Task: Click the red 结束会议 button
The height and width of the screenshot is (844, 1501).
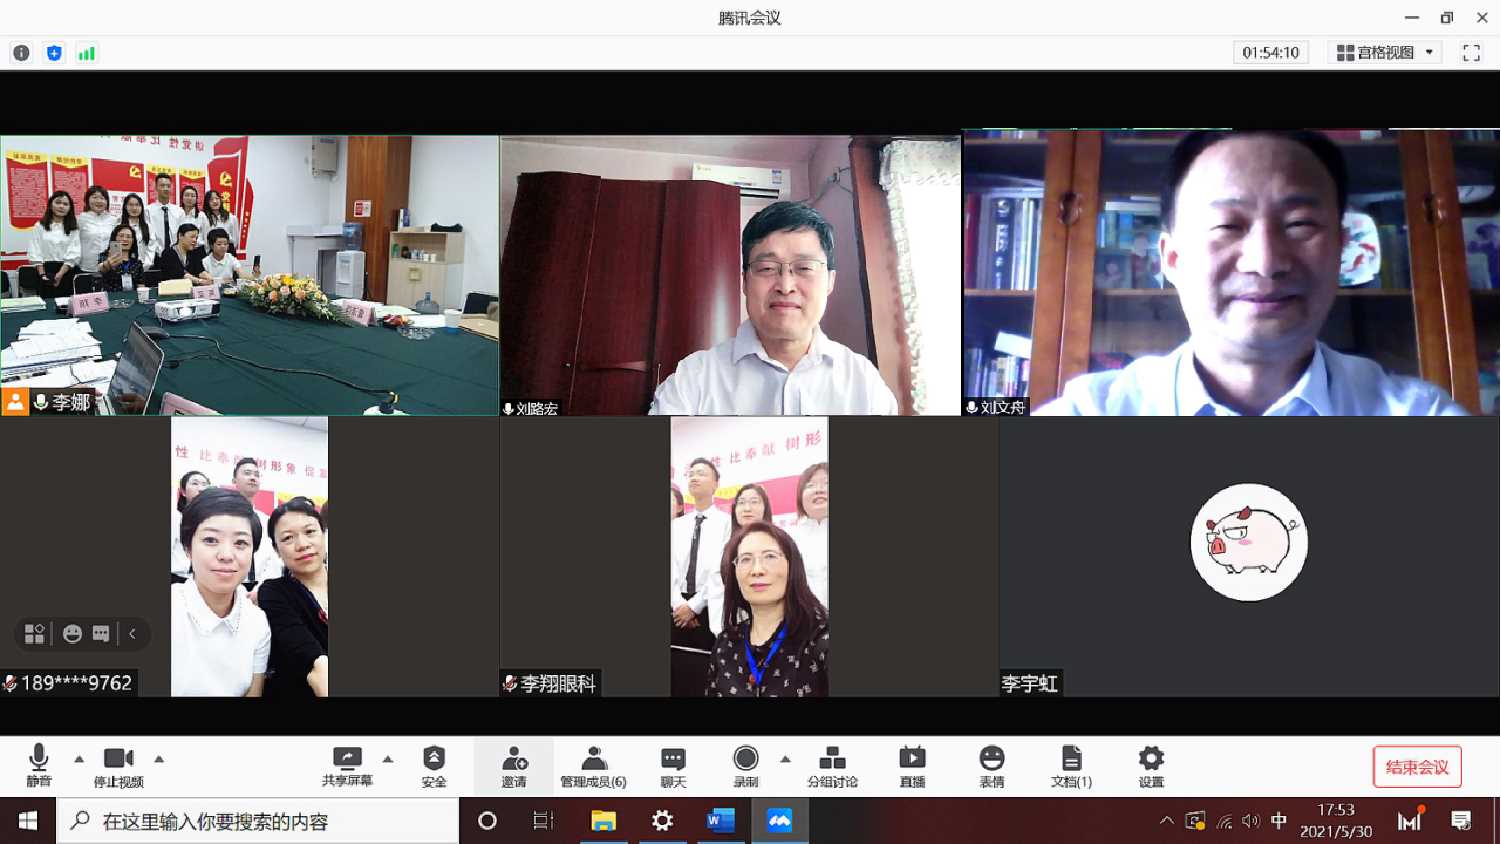Action: pos(1417,767)
